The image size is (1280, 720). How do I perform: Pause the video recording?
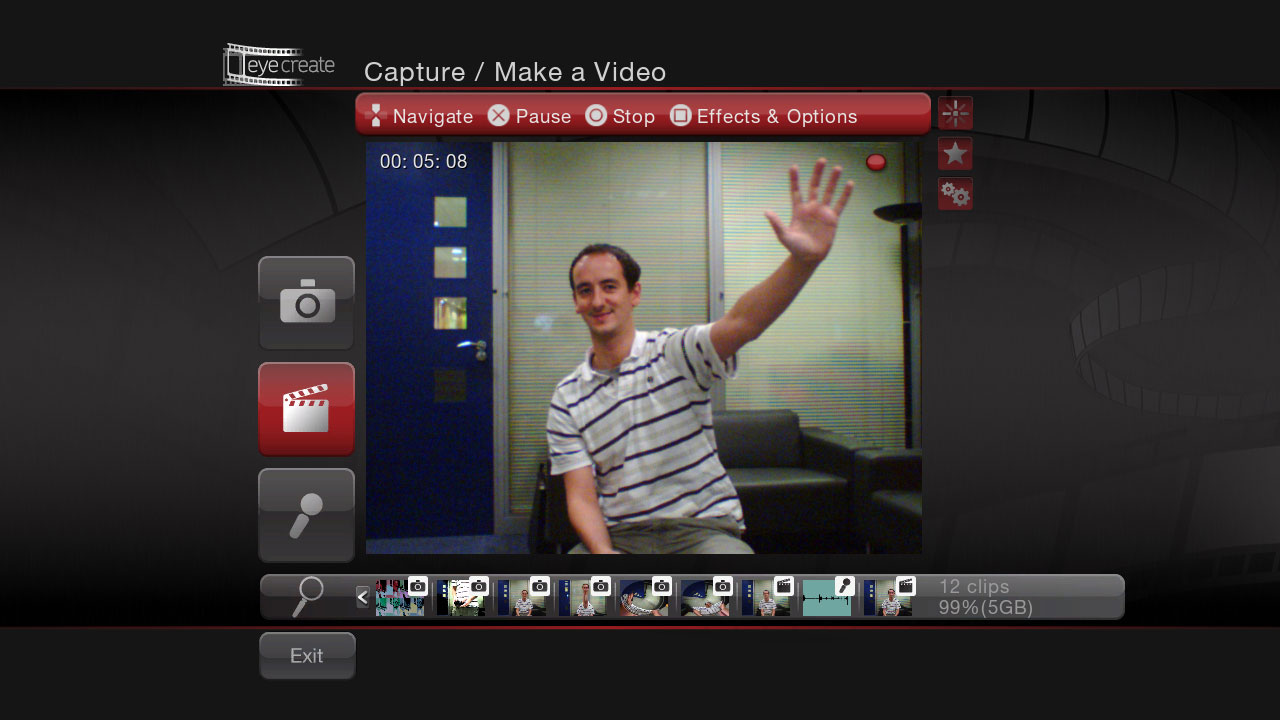point(529,116)
